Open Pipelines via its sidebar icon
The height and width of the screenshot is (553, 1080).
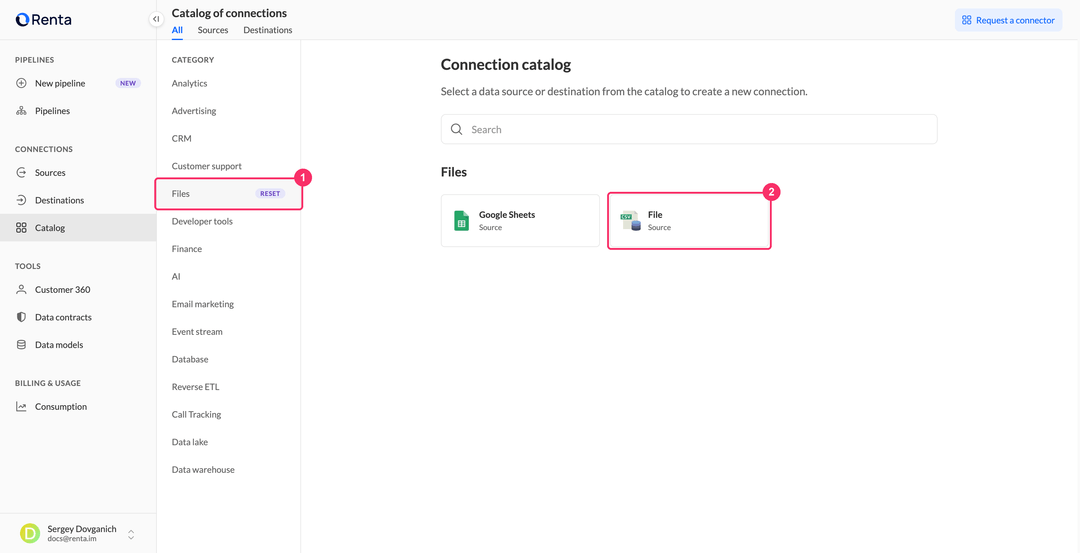click(x=21, y=111)
